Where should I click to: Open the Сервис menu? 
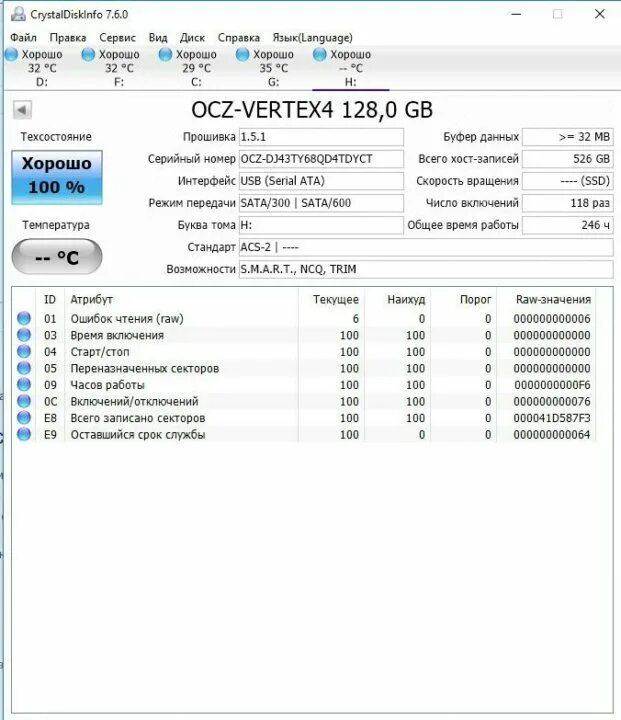click(118, 38)
